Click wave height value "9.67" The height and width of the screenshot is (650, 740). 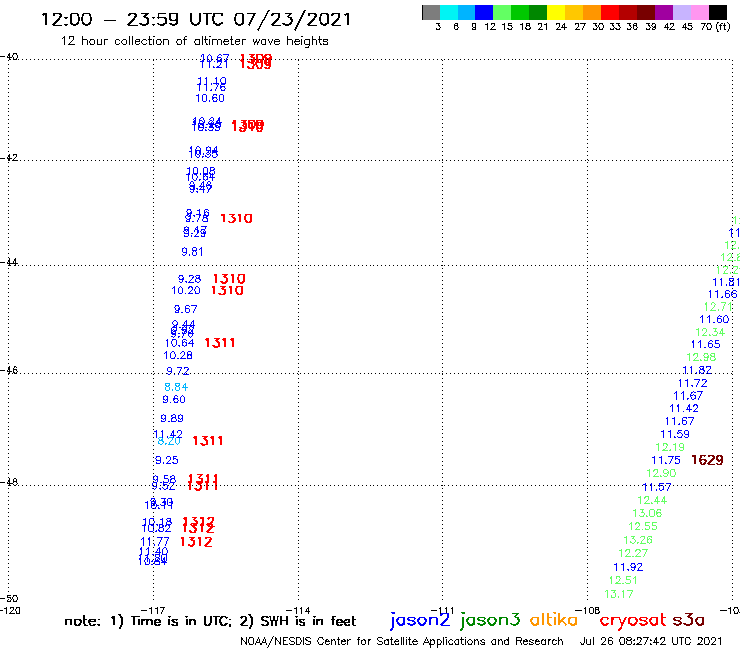(185, 309)
